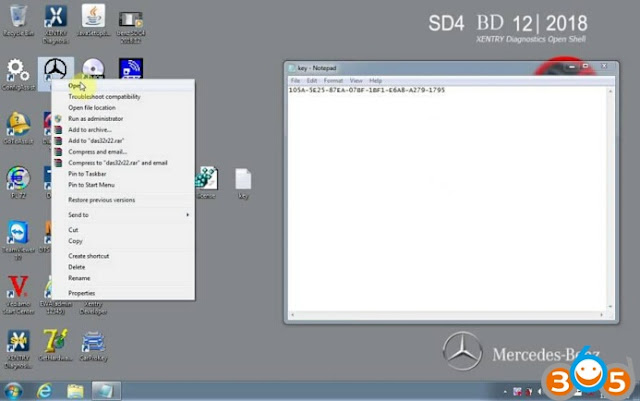Choose Copy in the context menu

pyautogui.click(x=123, y=241)
